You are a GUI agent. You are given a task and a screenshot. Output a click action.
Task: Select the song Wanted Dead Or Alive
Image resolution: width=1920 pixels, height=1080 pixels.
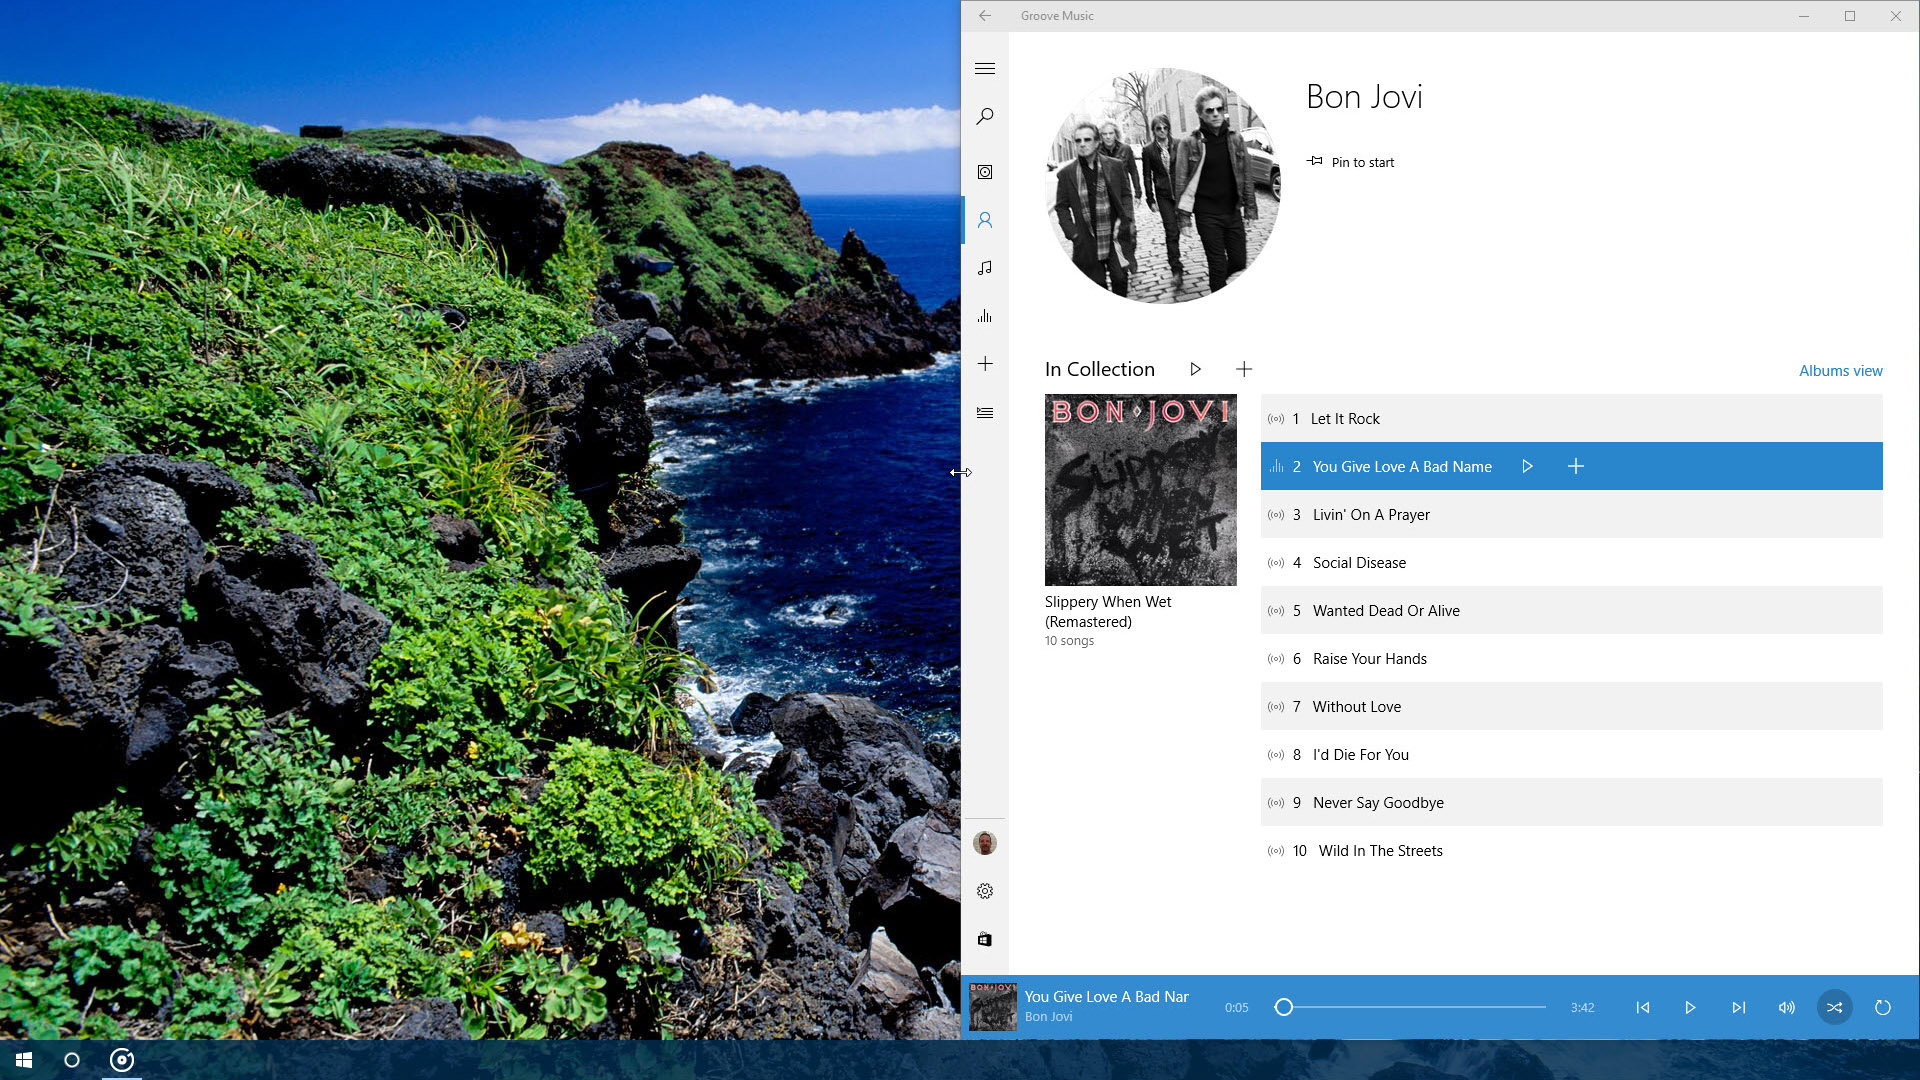pos(1571,611)
